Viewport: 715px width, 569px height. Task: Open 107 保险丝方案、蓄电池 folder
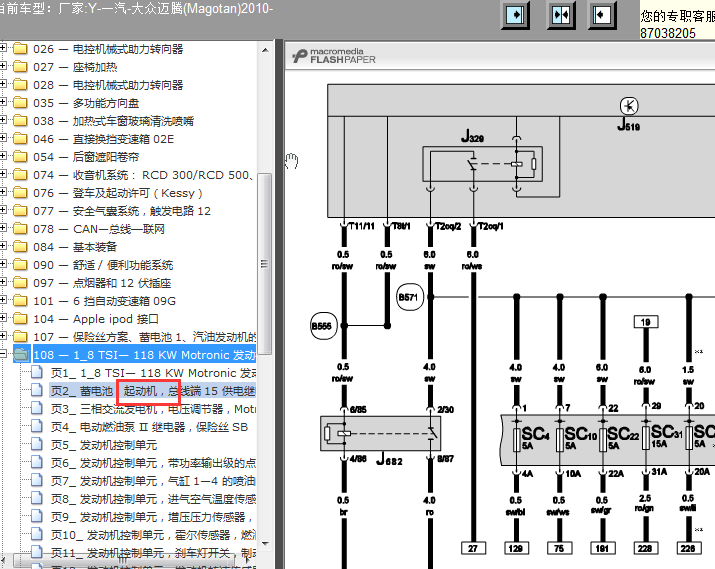point(145,337)
